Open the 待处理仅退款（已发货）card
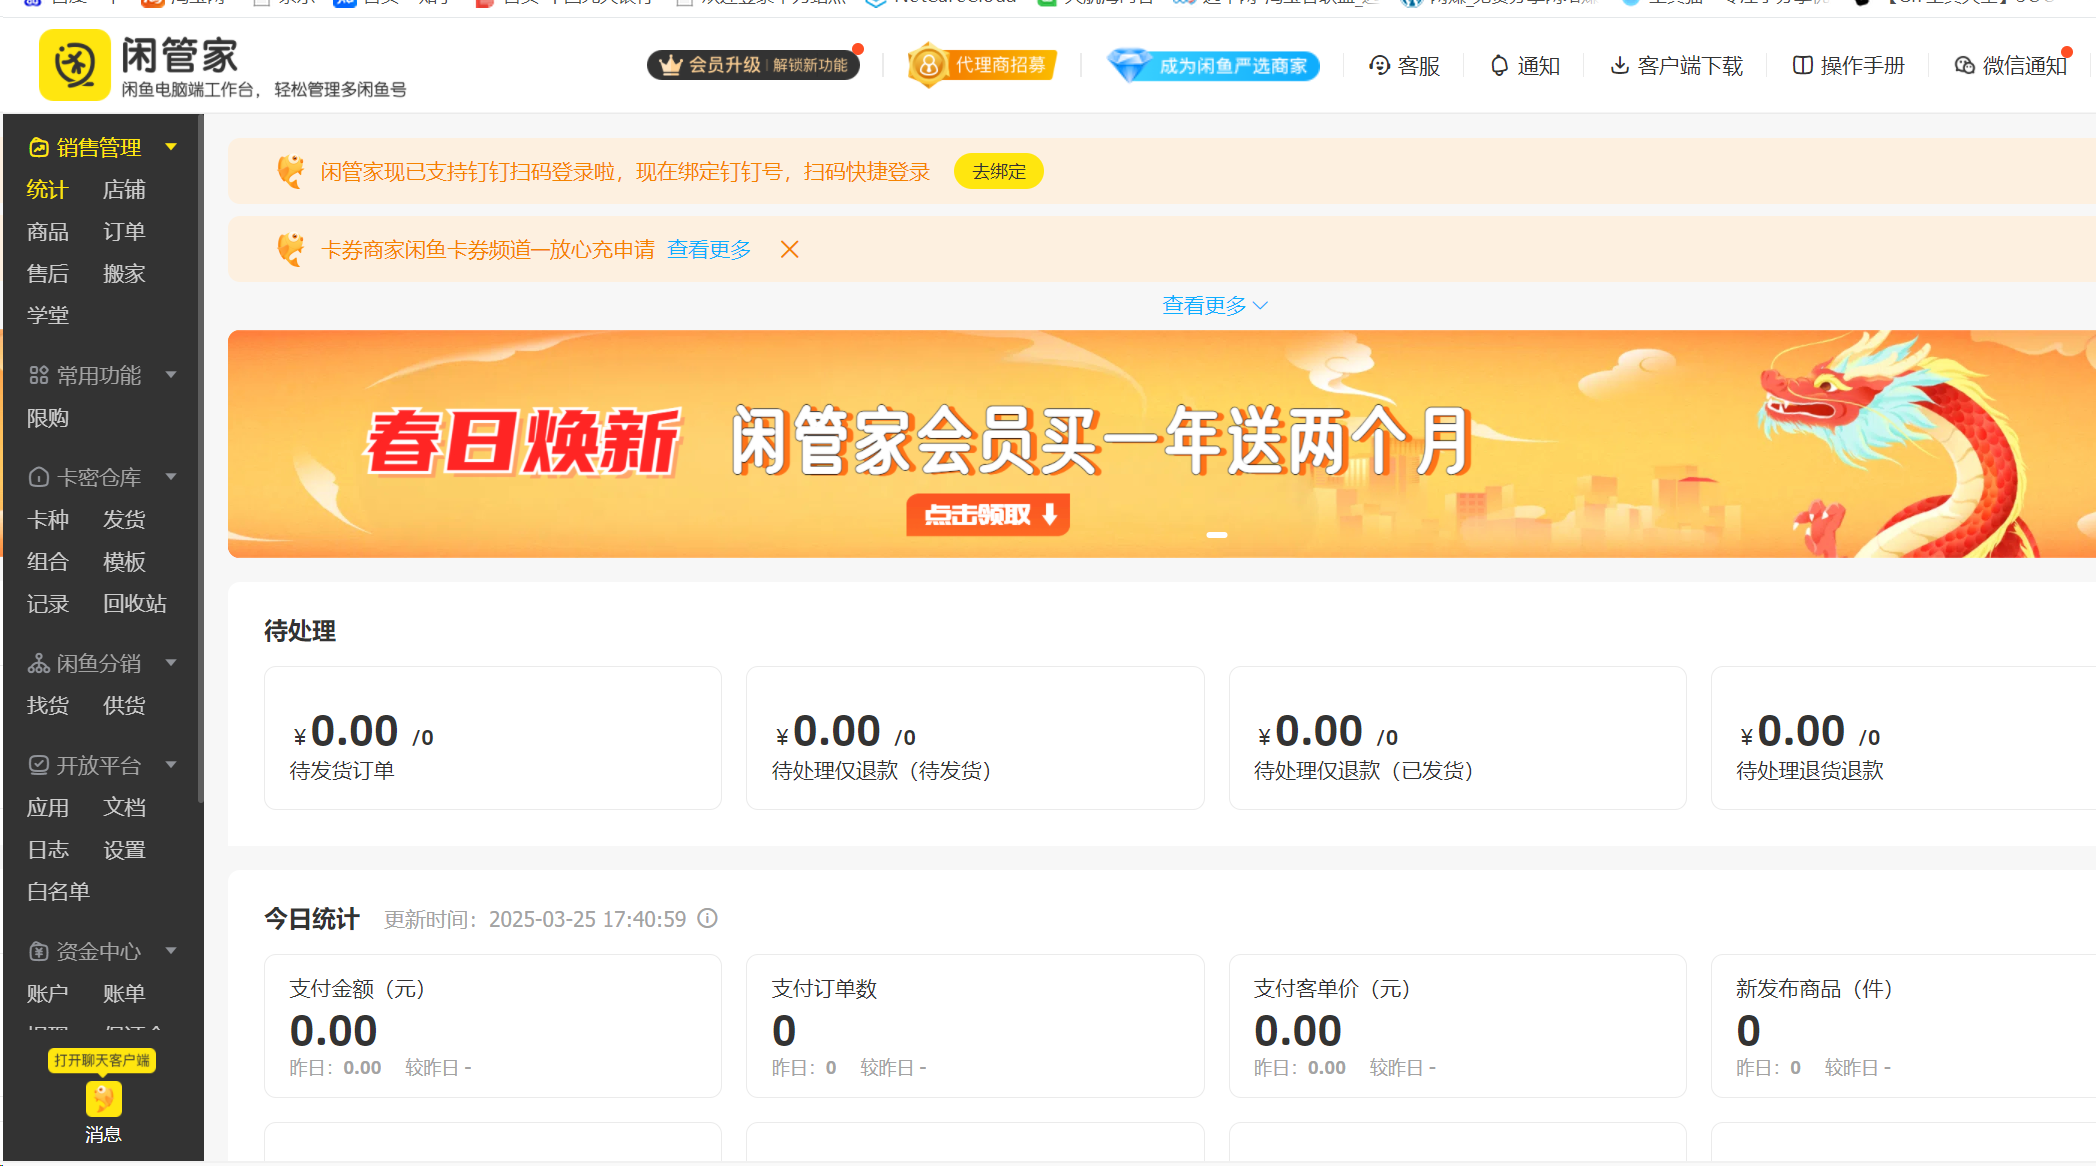 [x=1458, y=738]
